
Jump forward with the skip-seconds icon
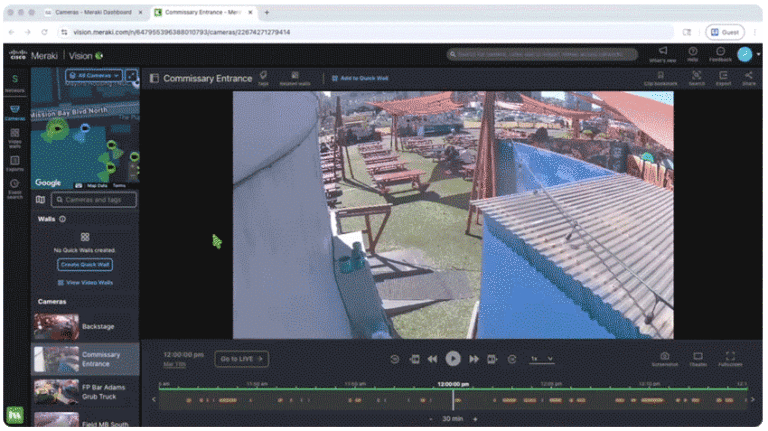pos(512,359)
